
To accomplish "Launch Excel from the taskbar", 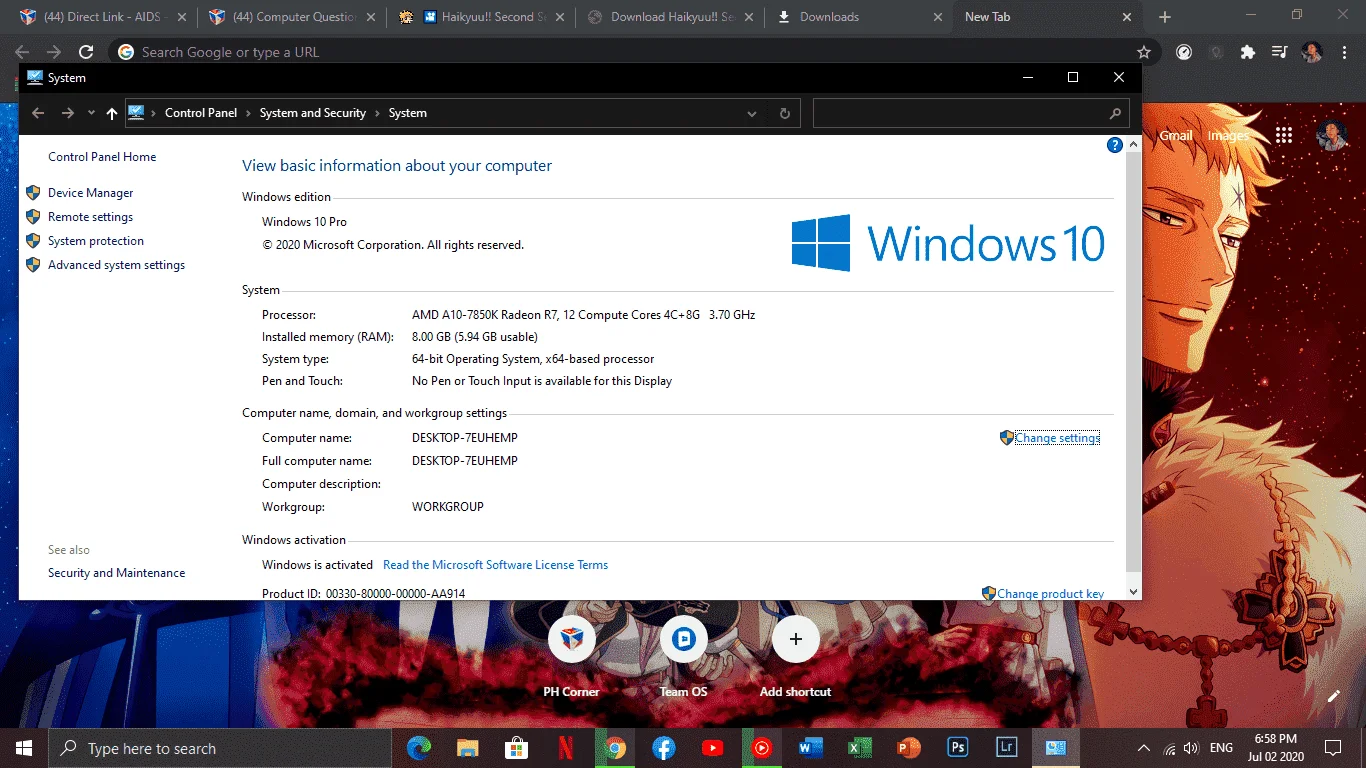I will click(x=859, y=748).
